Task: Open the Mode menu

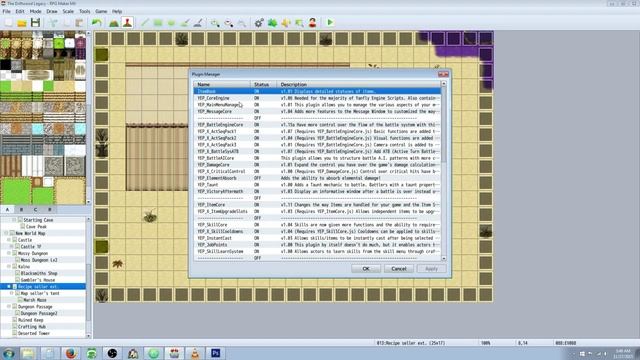Action: click(x=36, y=11)
